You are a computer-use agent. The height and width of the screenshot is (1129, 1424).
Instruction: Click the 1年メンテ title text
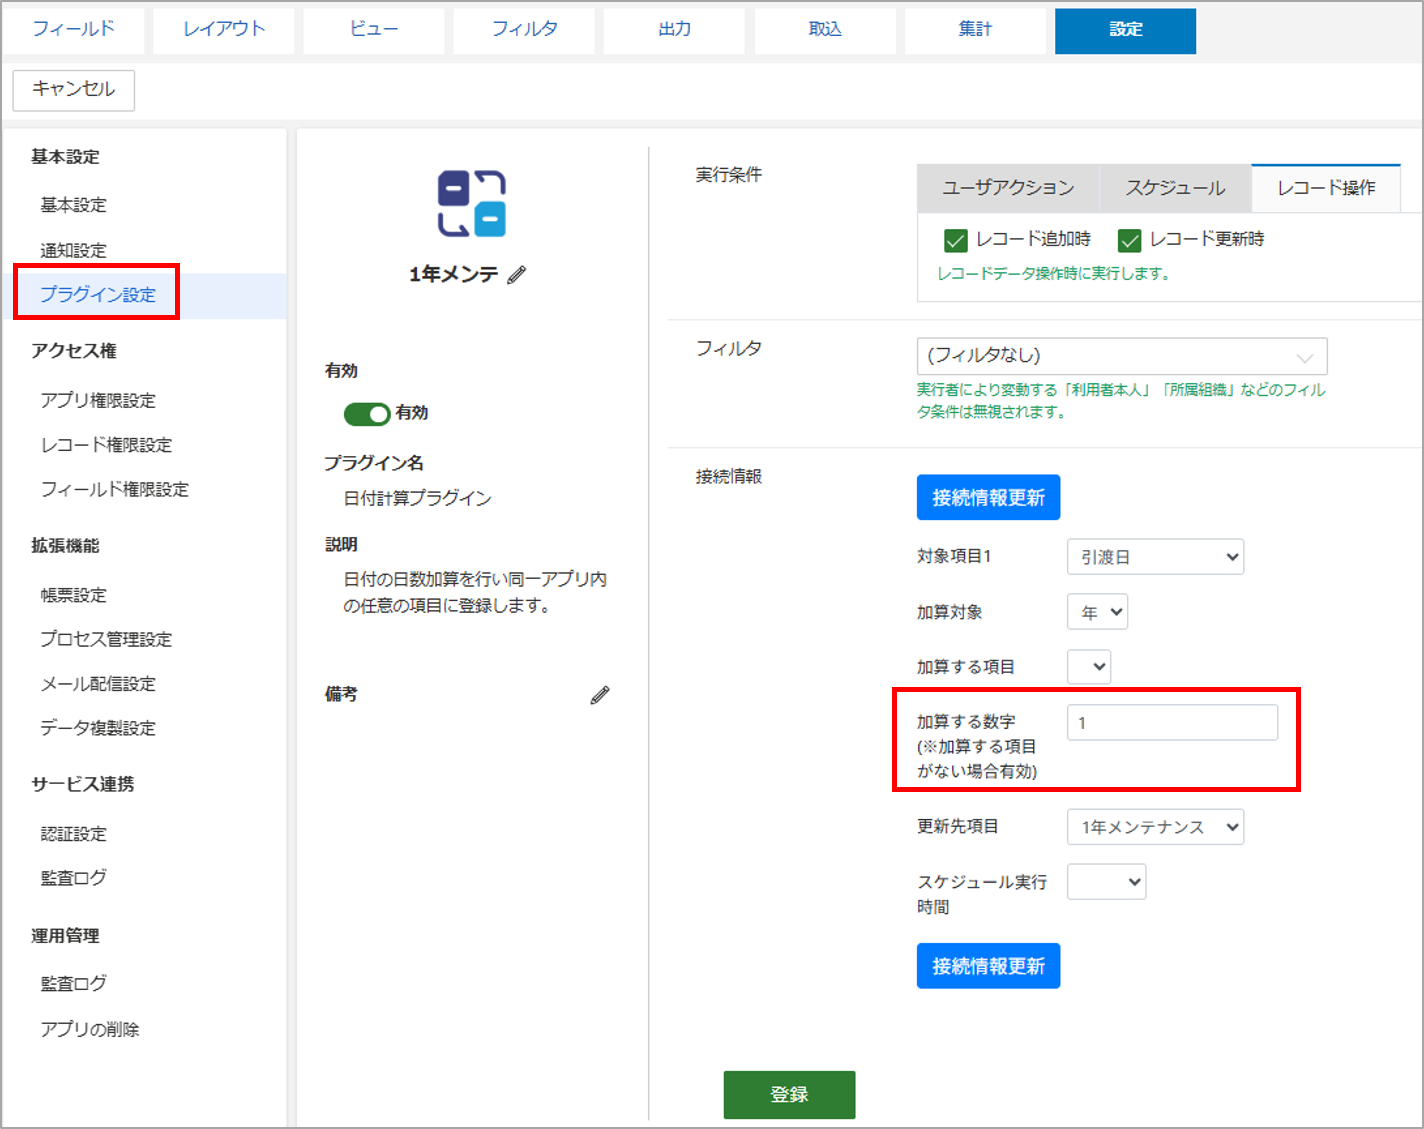tap(454, 275)
